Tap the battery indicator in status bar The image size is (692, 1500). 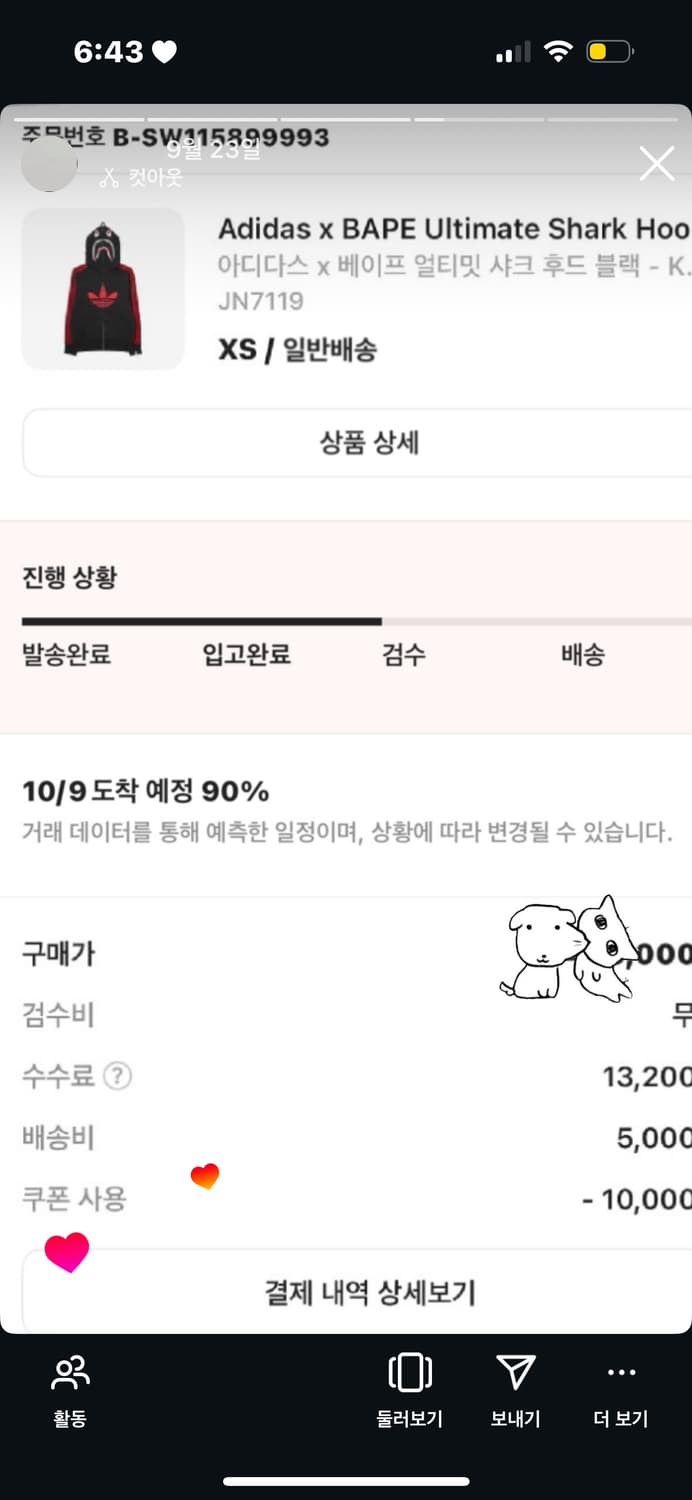click(x=609, y=52)
